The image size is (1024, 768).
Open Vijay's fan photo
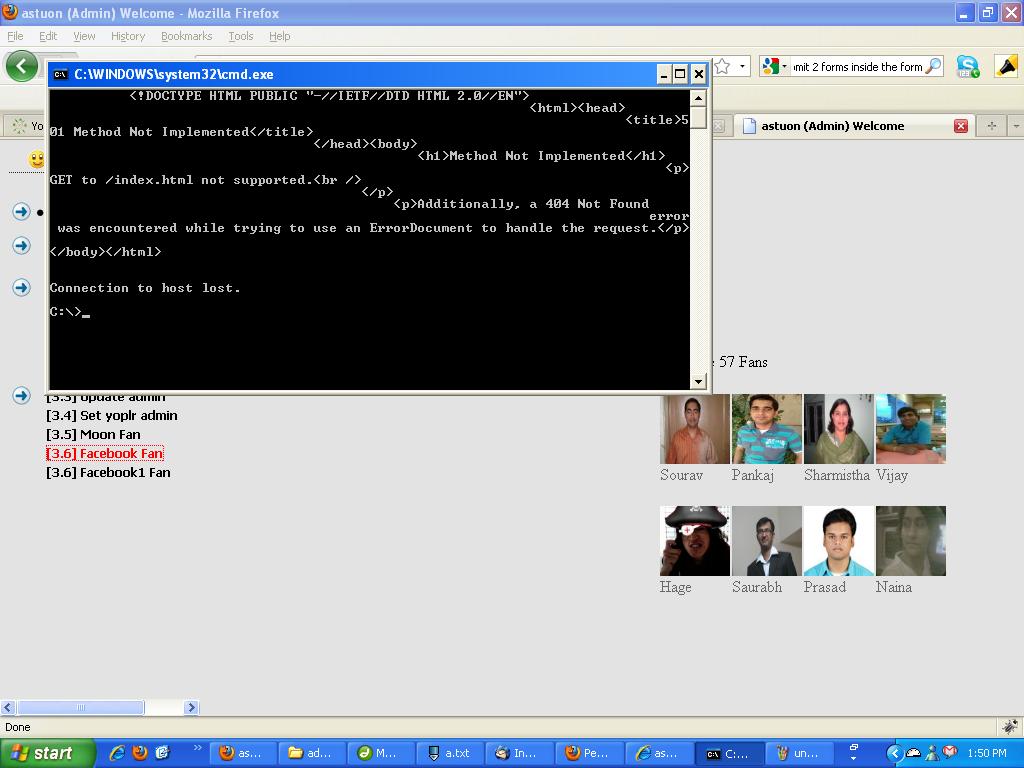coord(910,429)
